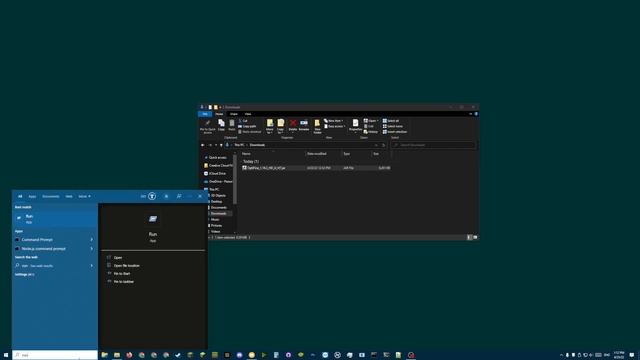Select the Web filter tab in search
640x360 pixels.
pos(69,196)
